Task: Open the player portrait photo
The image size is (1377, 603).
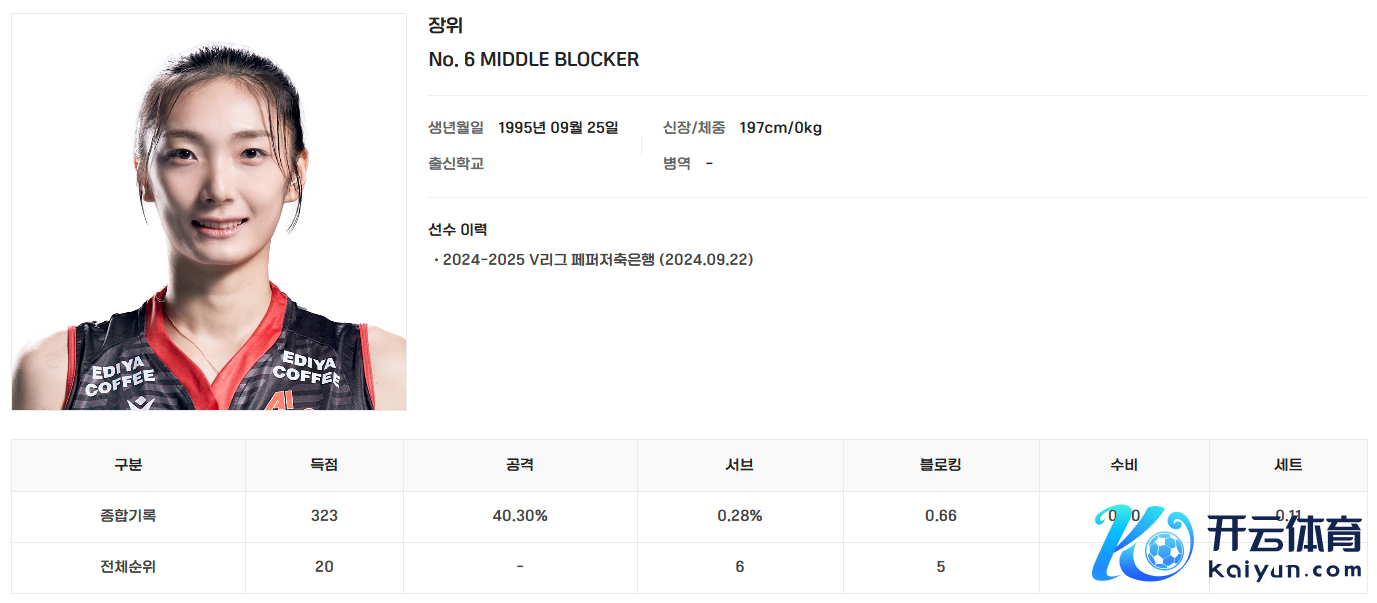Action: (209, 212)
